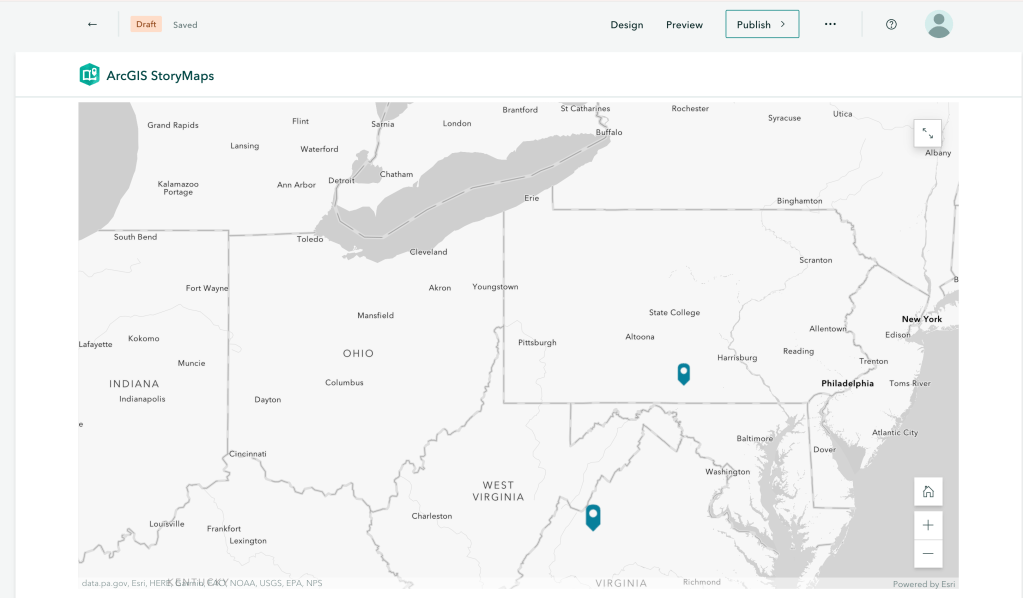Reset map to home extent
The height and width of the screenshot is (598, 1023).
click(x=928, y=491)
